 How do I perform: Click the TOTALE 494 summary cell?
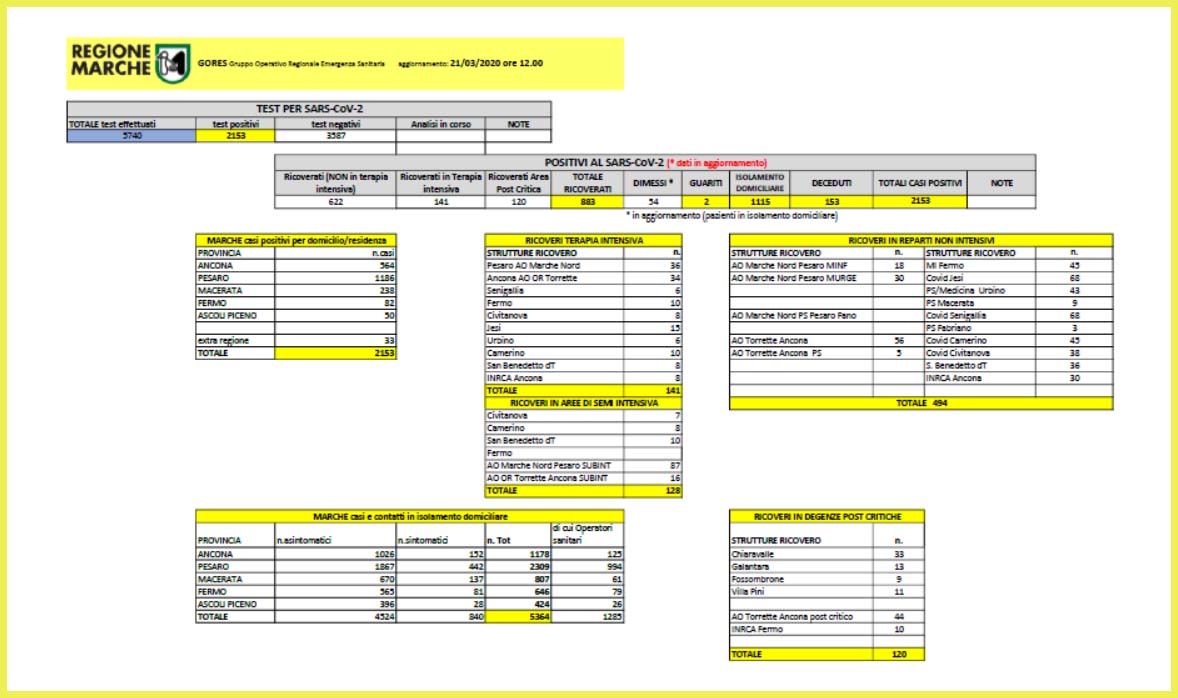920,403
